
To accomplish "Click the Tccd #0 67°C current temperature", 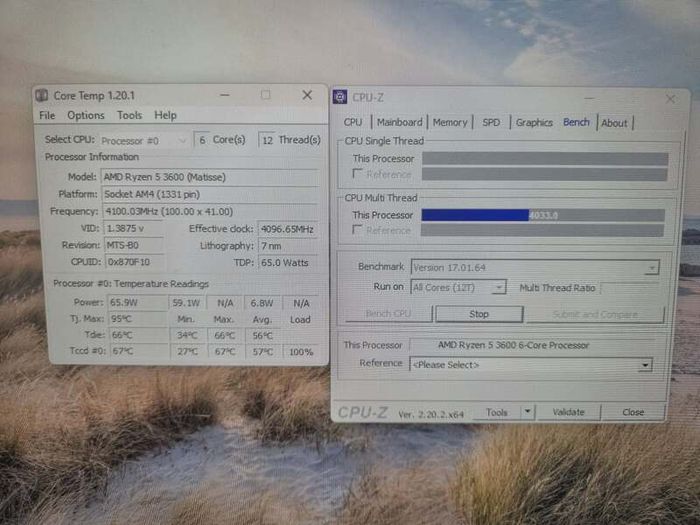I will [x=138, y=351].
